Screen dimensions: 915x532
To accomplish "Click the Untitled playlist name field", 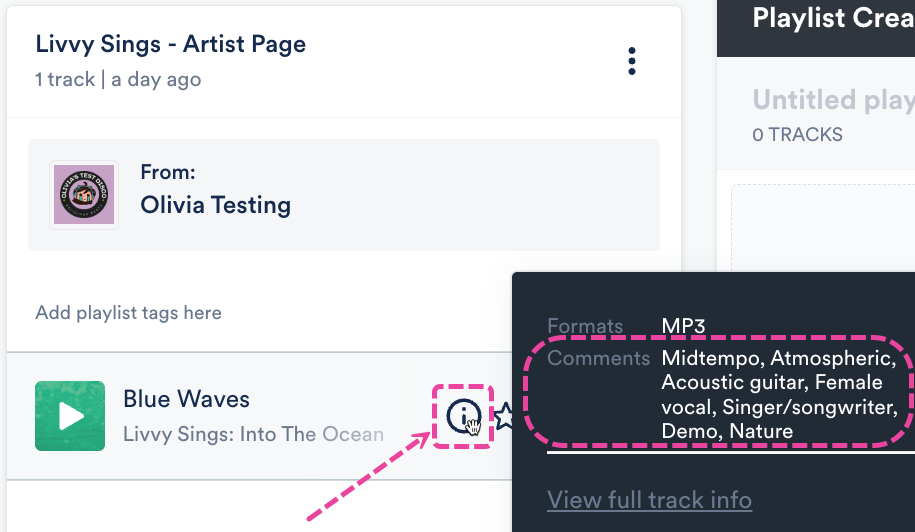I will click(832, 99).
